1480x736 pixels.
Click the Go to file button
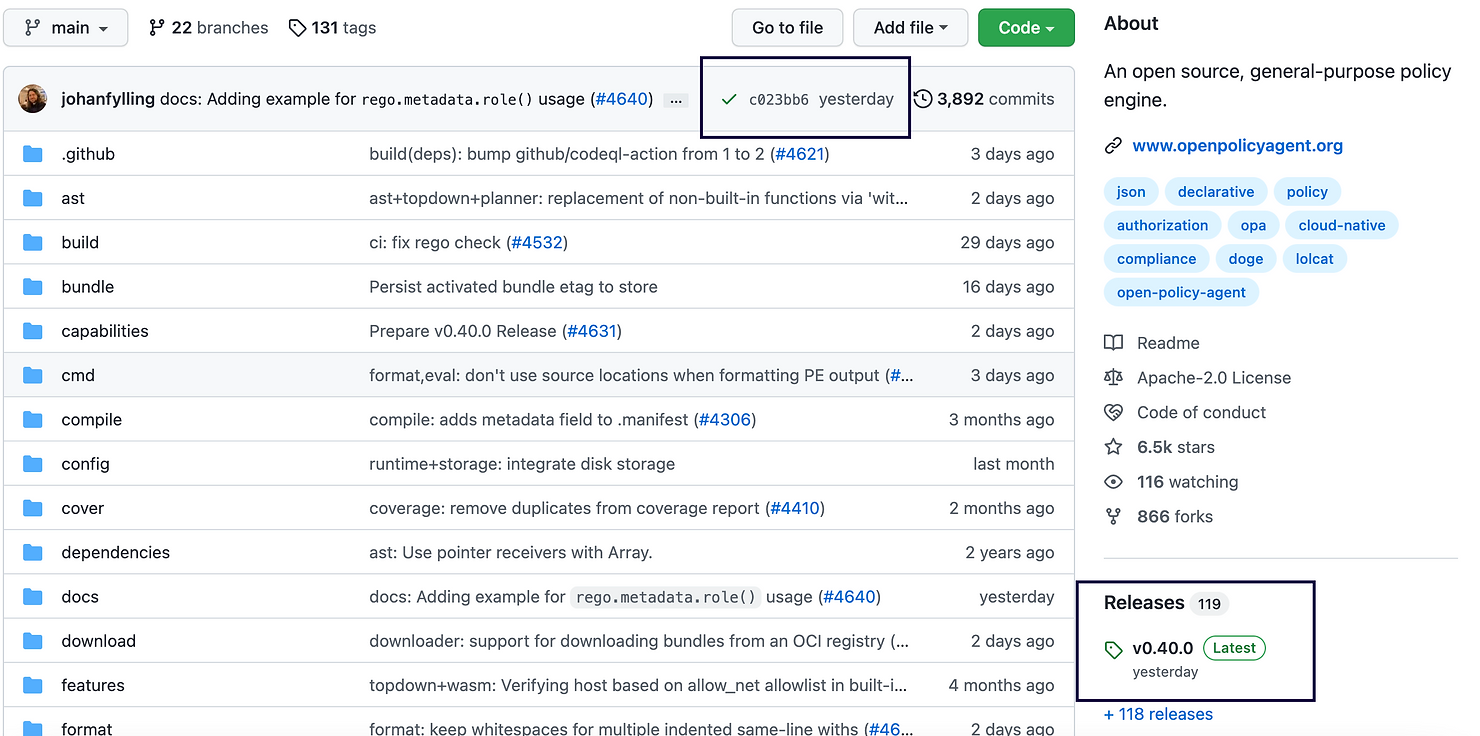[x=787, y=28]
